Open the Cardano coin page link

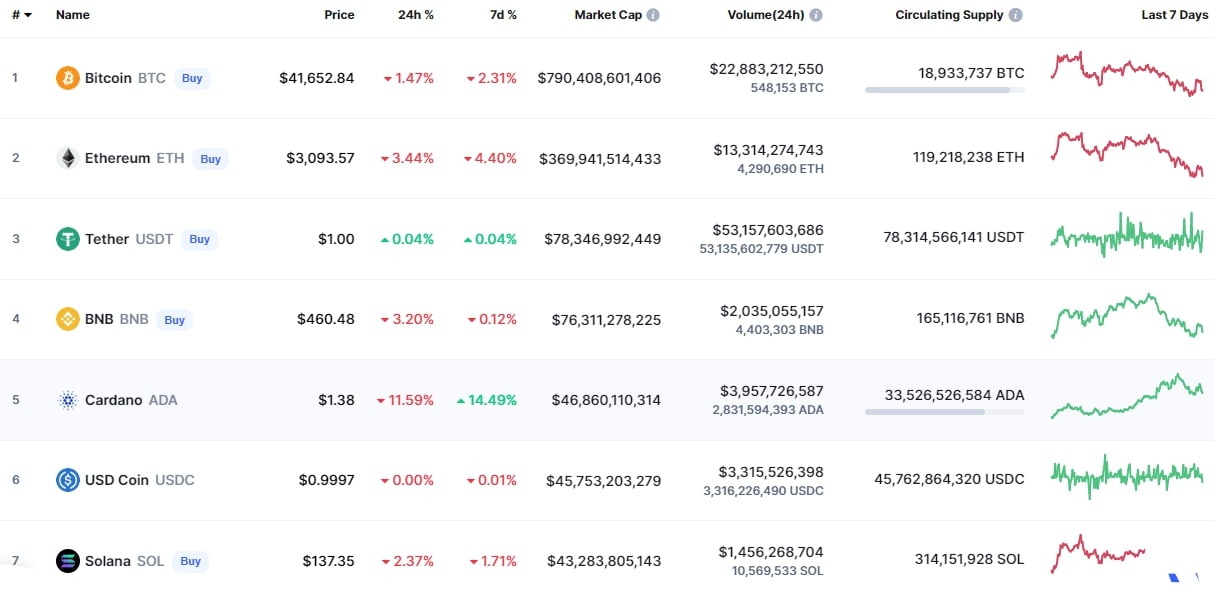point(113,400)
